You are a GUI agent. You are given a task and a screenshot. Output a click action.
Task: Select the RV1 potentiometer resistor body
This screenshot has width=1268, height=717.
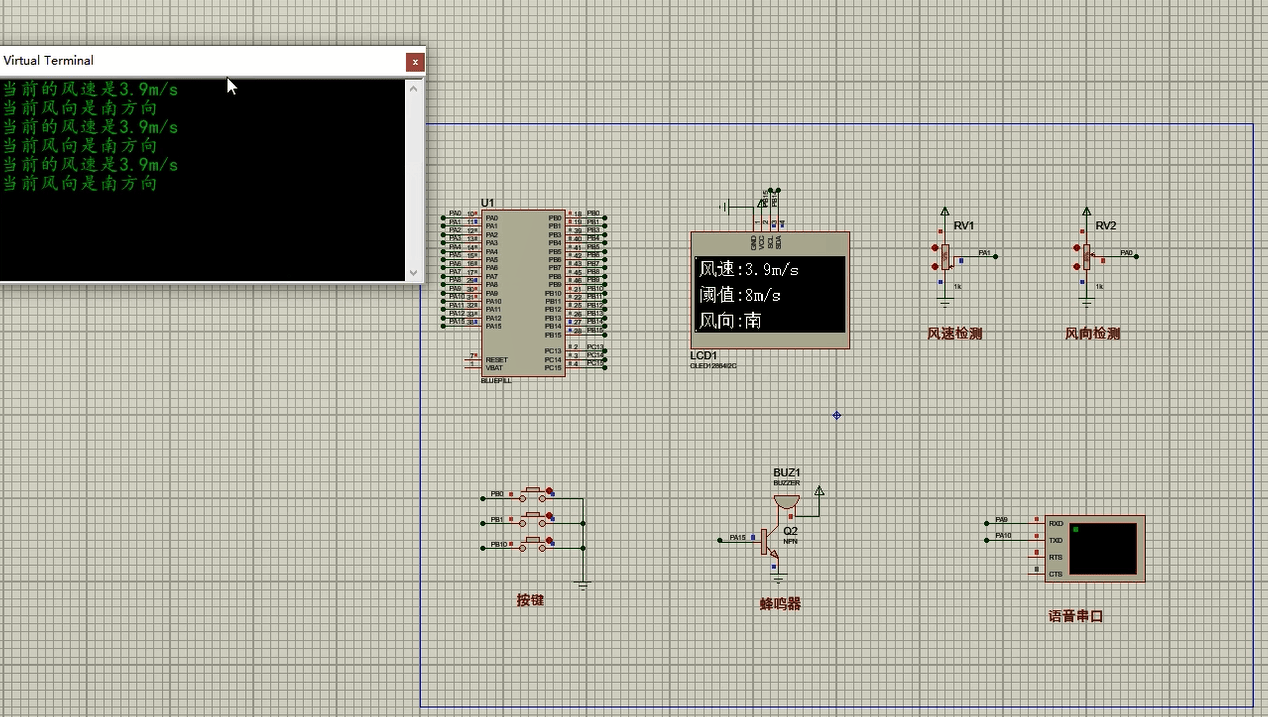[x=944, y=257]
